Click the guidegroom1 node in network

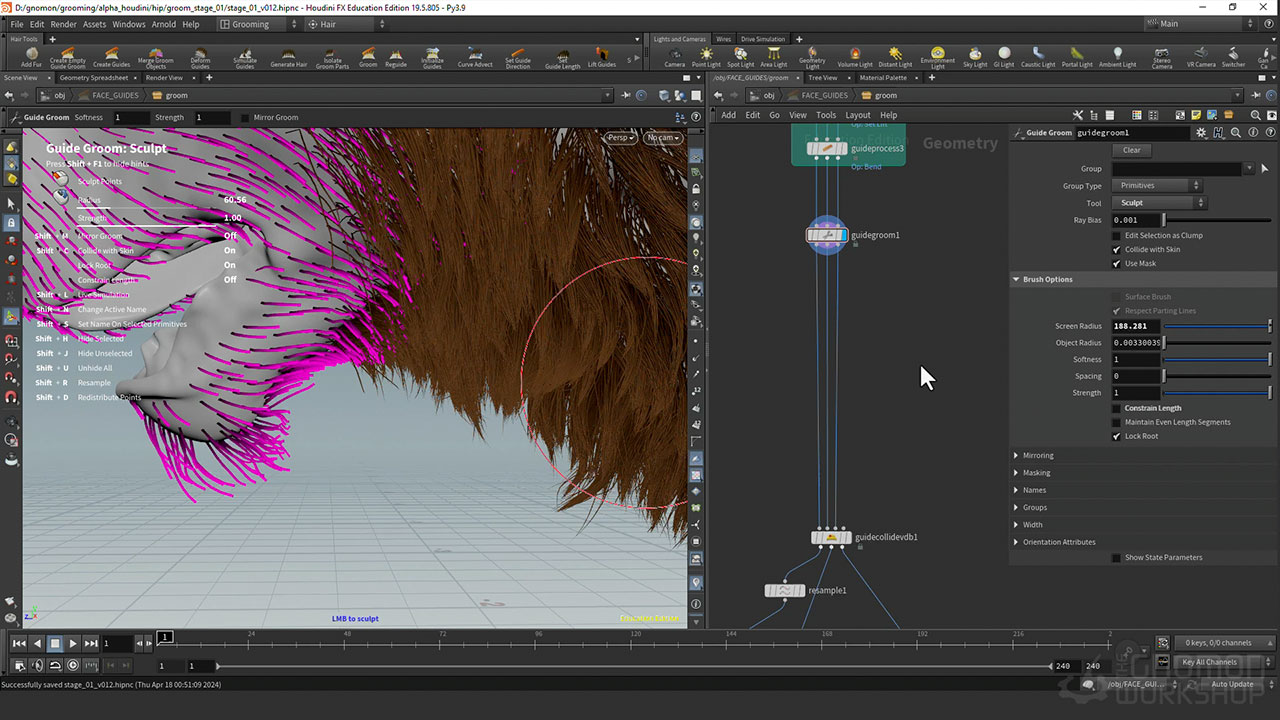coord(827,235)
